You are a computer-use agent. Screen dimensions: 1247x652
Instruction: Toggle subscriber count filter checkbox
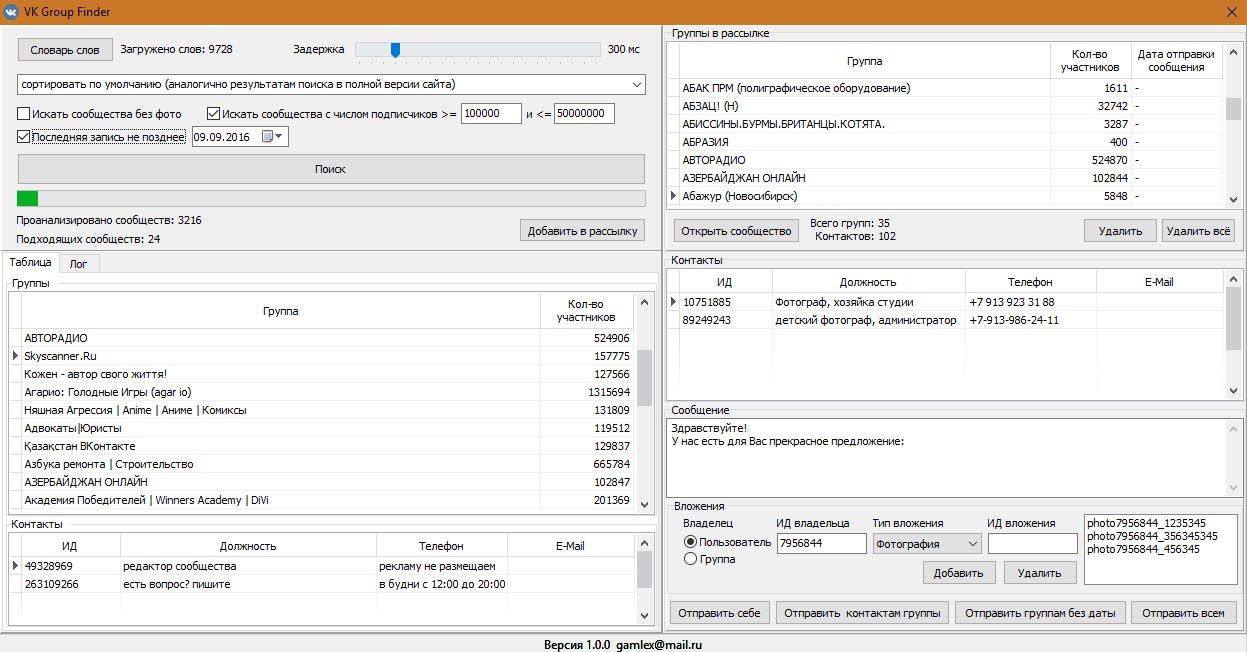213,114
